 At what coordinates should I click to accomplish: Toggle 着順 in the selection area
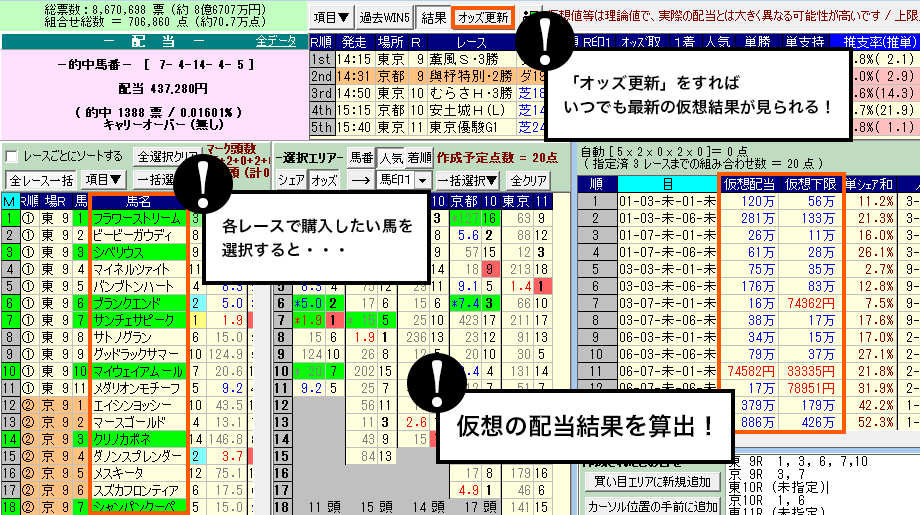pyautogui.click(x=419, y=157)
